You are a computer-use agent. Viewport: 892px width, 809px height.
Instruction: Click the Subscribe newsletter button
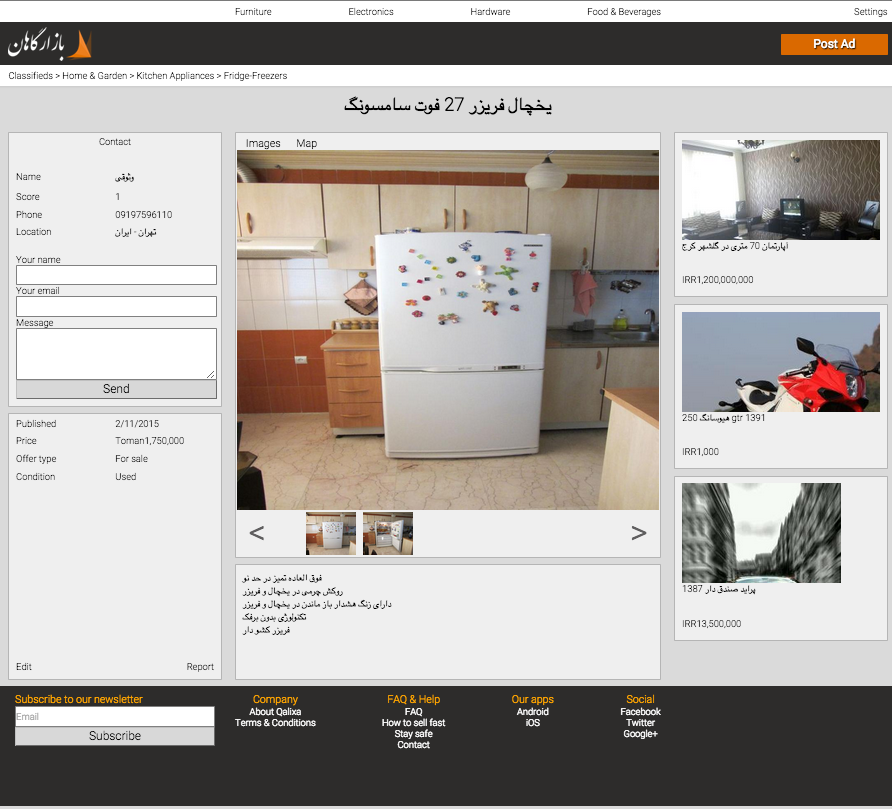[115, 736]
